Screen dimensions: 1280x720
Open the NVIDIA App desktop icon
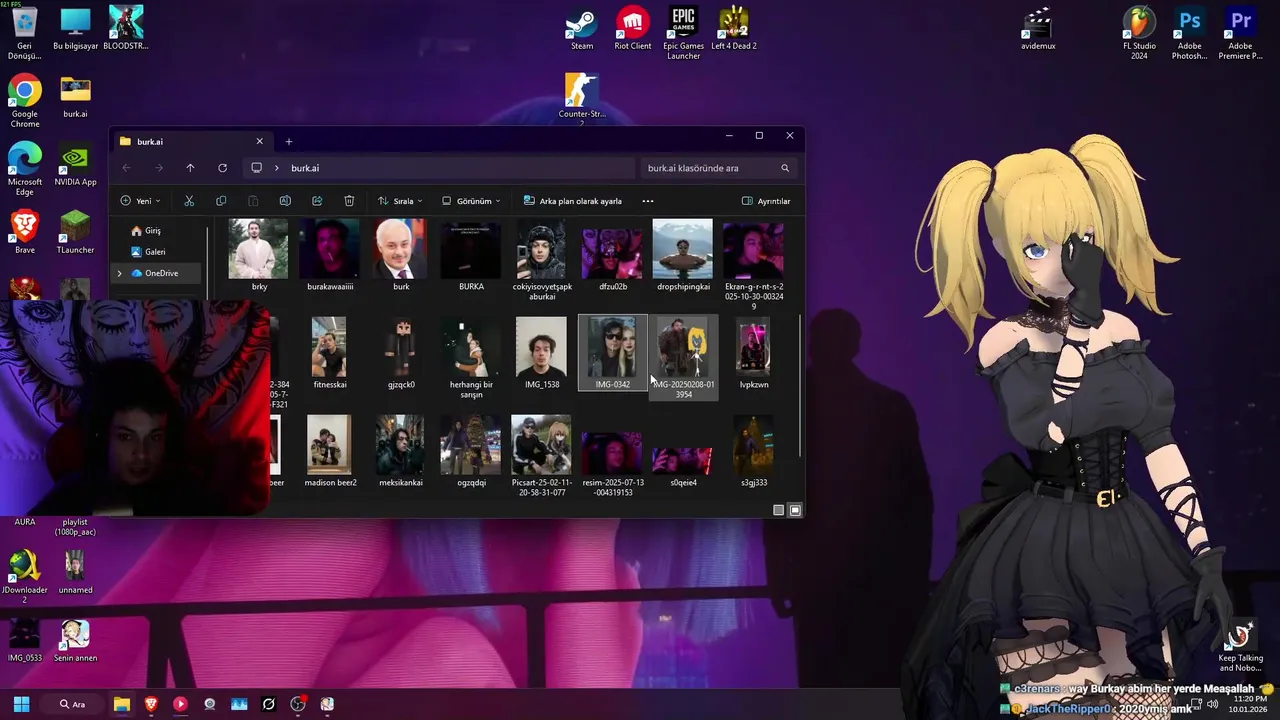[75, 165]
